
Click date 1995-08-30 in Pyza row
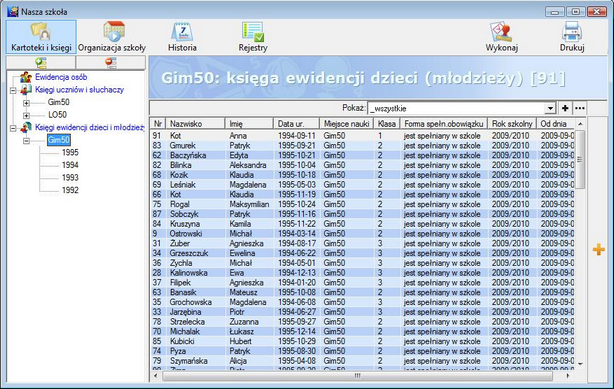(296, 351)
